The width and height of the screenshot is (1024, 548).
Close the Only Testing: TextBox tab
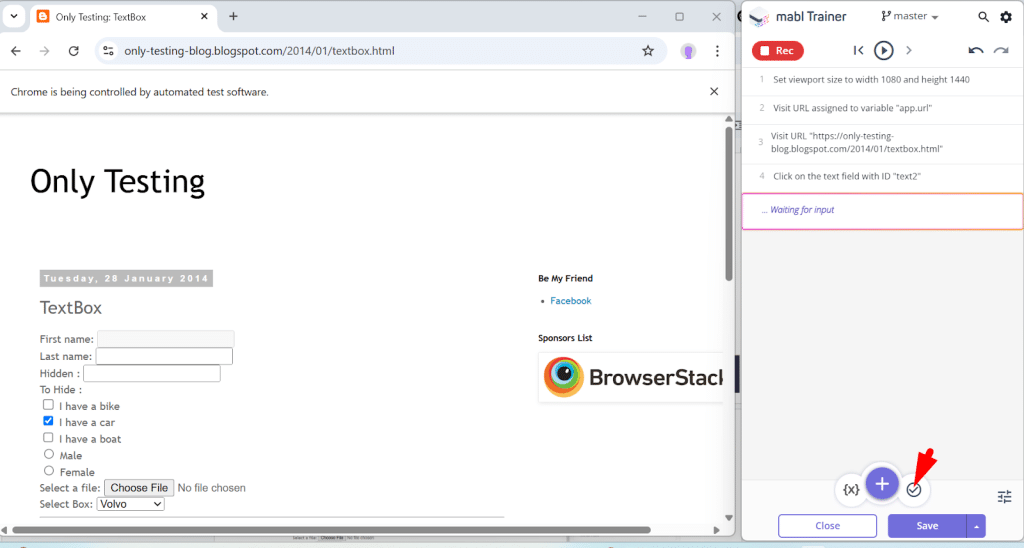point(204,16)
